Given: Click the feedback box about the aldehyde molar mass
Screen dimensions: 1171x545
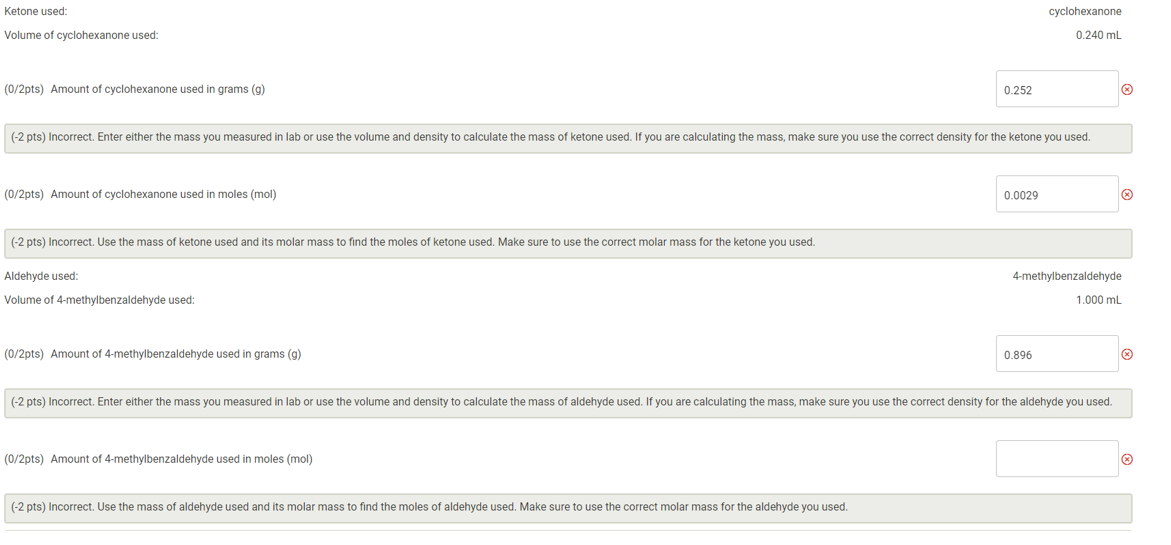Looking at the screenshot, I should (x=568, y=508).
